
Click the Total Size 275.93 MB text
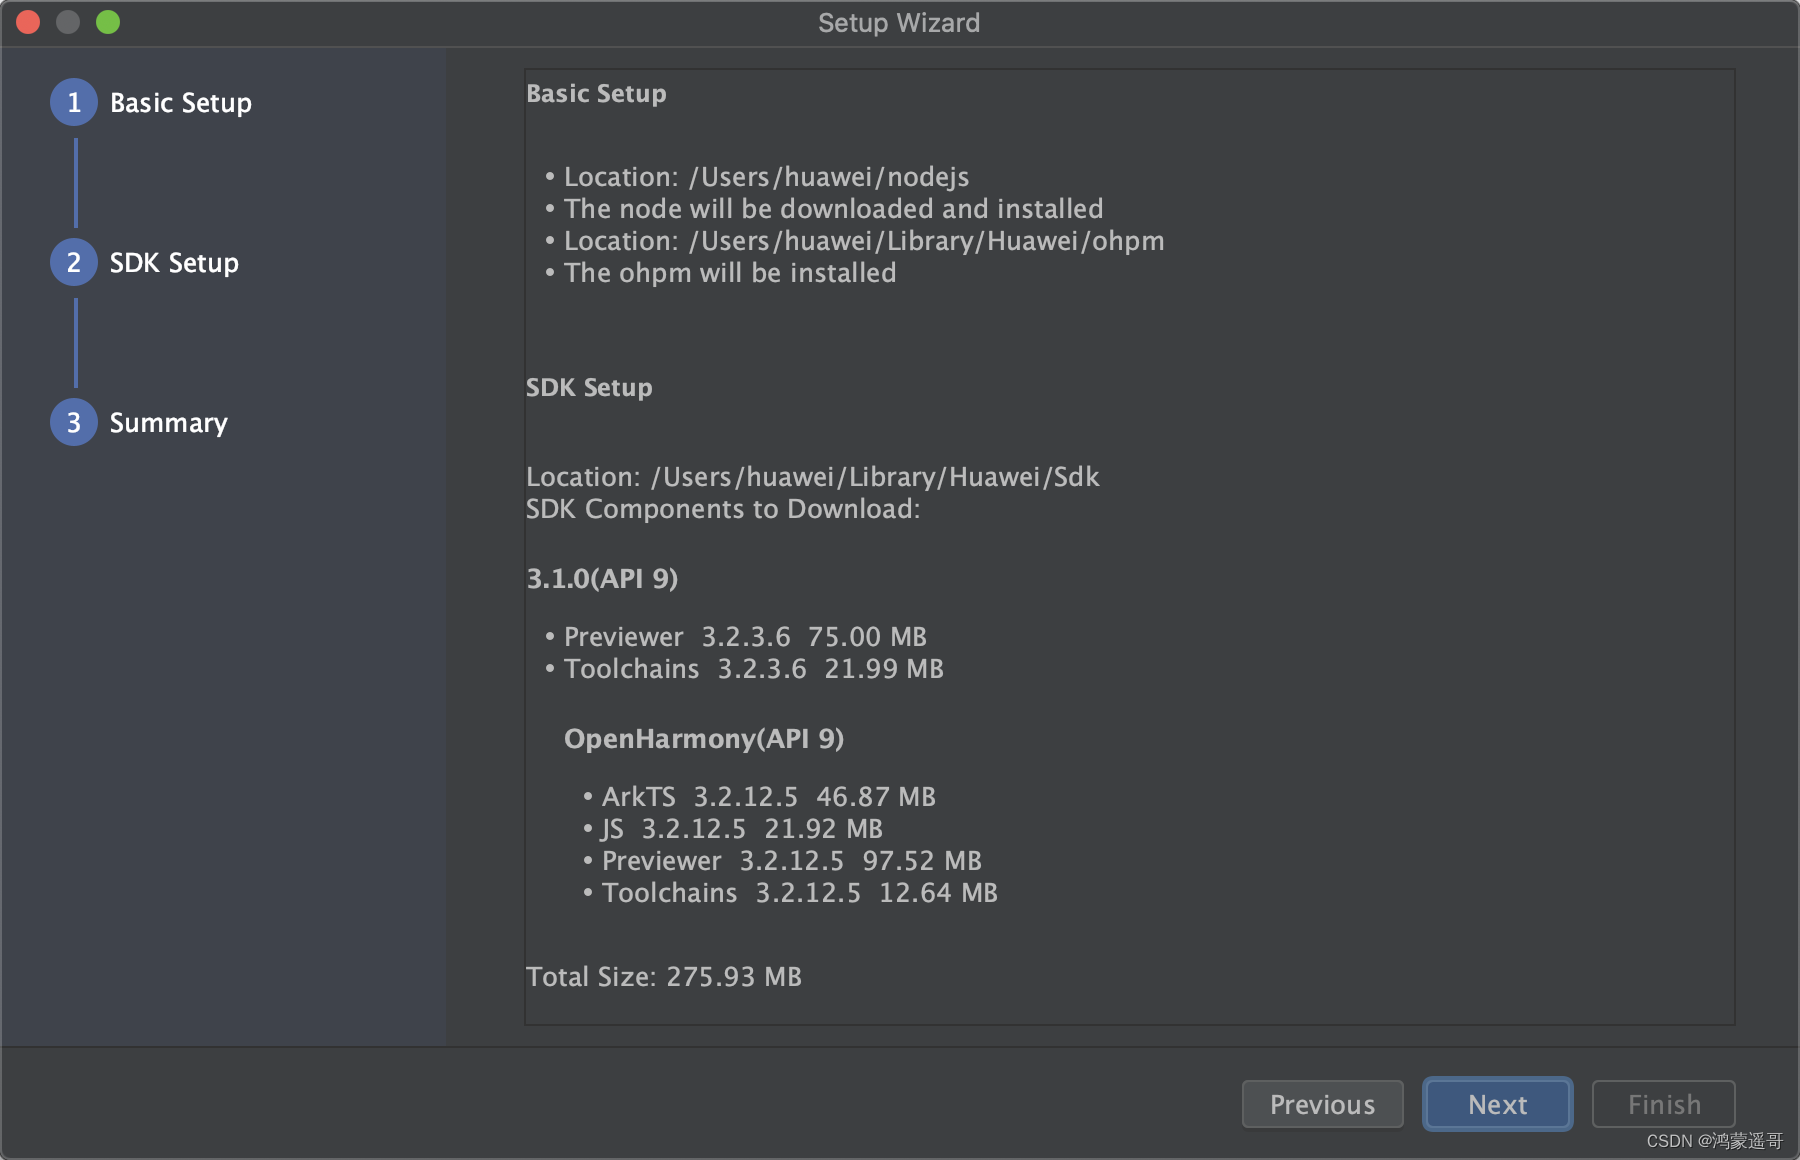663,976
